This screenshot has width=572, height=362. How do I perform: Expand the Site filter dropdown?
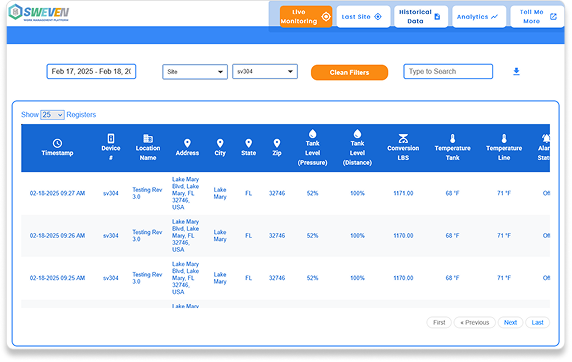[x=195, y=72]
